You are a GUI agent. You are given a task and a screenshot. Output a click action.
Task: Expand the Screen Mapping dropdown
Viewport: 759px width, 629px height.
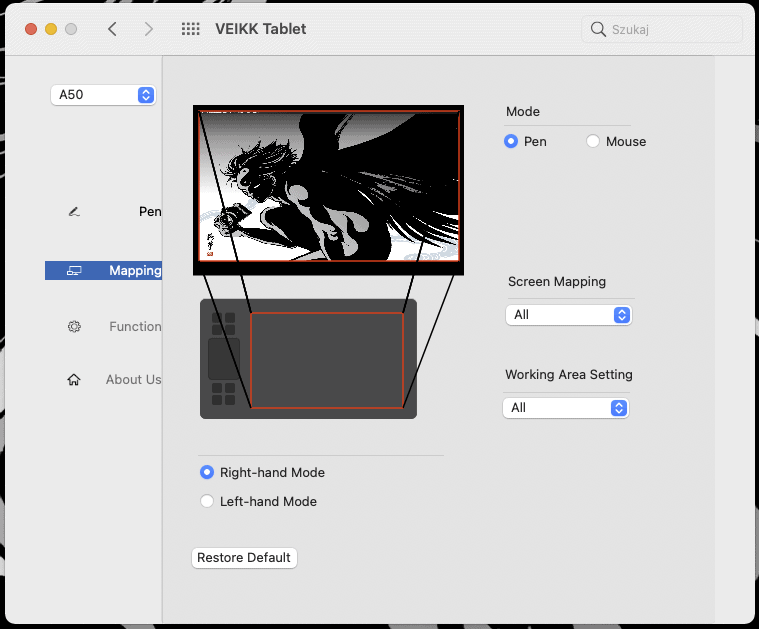[x=569, y=315]
